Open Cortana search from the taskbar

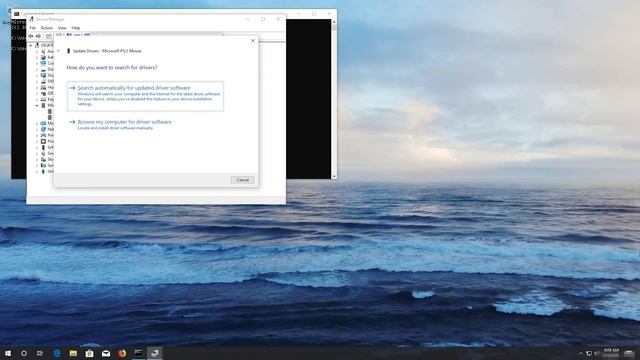[x=24, y=353]
